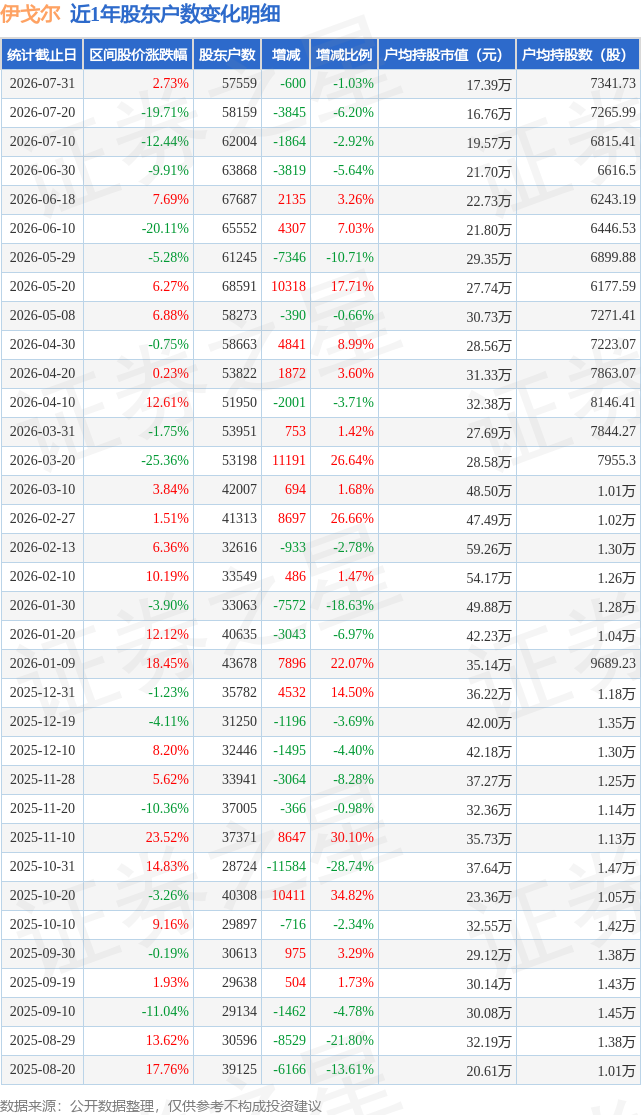The image size is (641, 1115).
Task: Select the 59.26万 market value cell
Action: pos(489,549)
